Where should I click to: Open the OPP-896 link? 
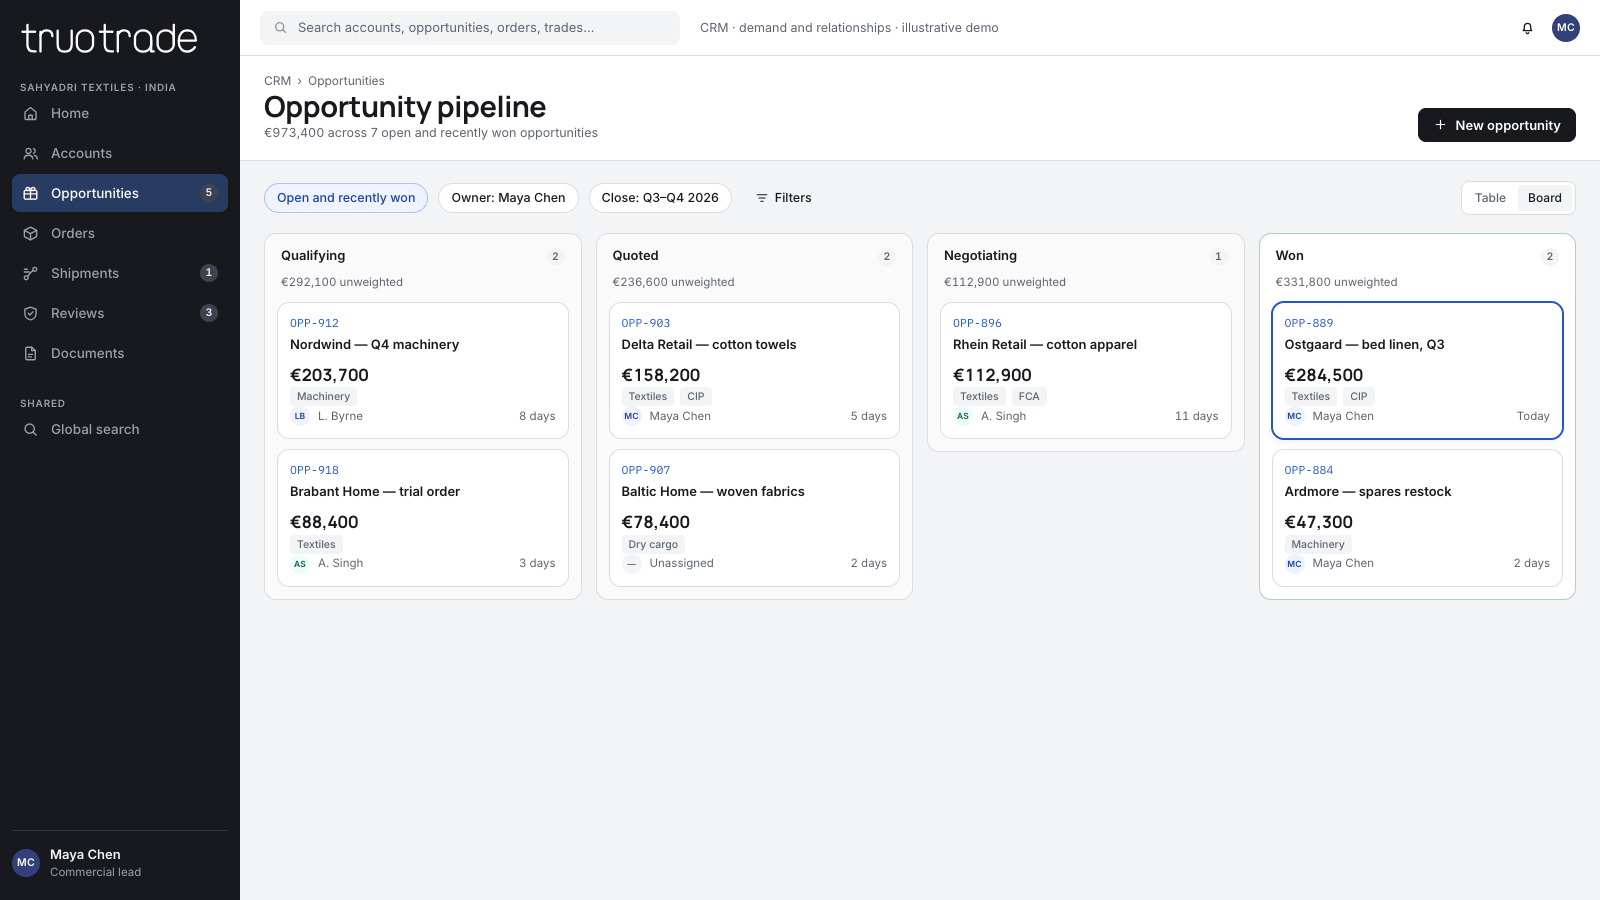(977, 323)
